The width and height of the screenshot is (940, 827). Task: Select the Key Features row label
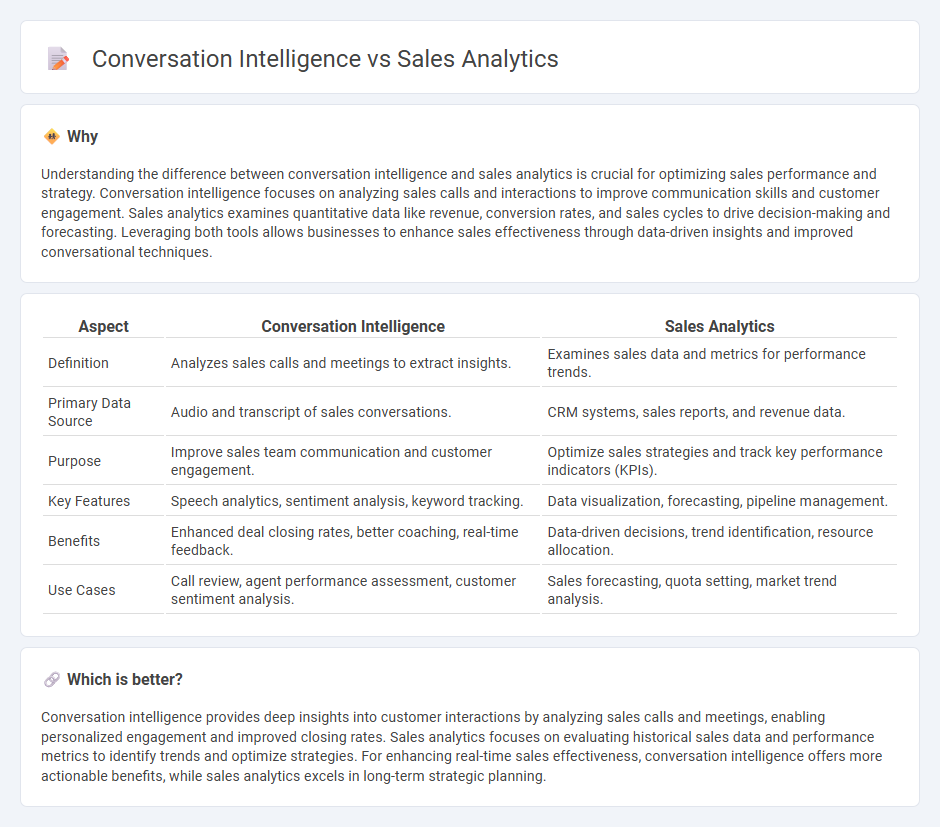(89, 501)
